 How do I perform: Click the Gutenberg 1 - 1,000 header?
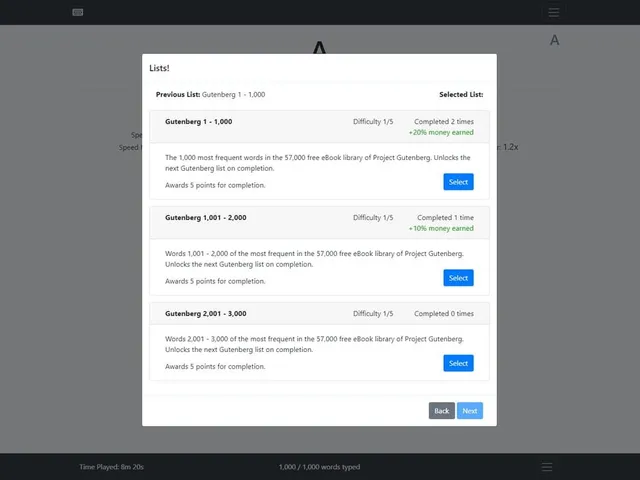198,122
